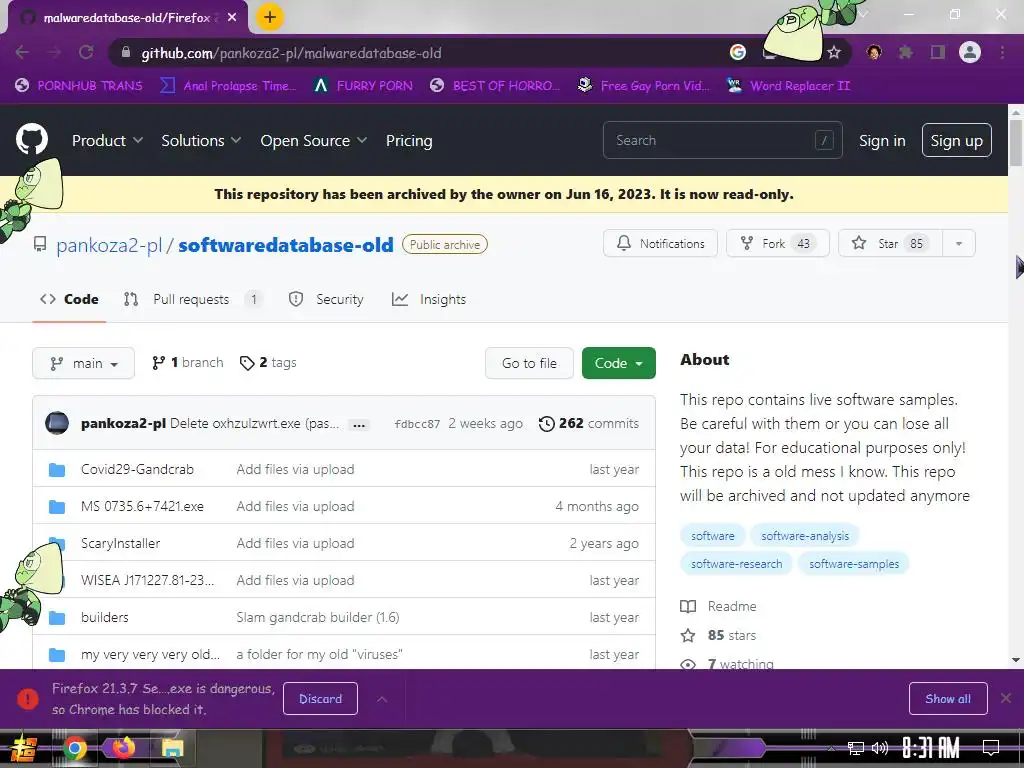Select the Code tab
The image size is (1024, 768).
tap(69, 300)
